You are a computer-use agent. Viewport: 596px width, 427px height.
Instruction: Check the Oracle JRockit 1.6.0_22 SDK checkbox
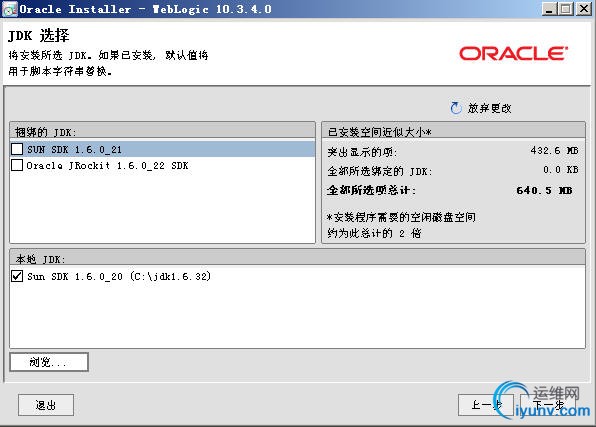[x=17, y=165]
